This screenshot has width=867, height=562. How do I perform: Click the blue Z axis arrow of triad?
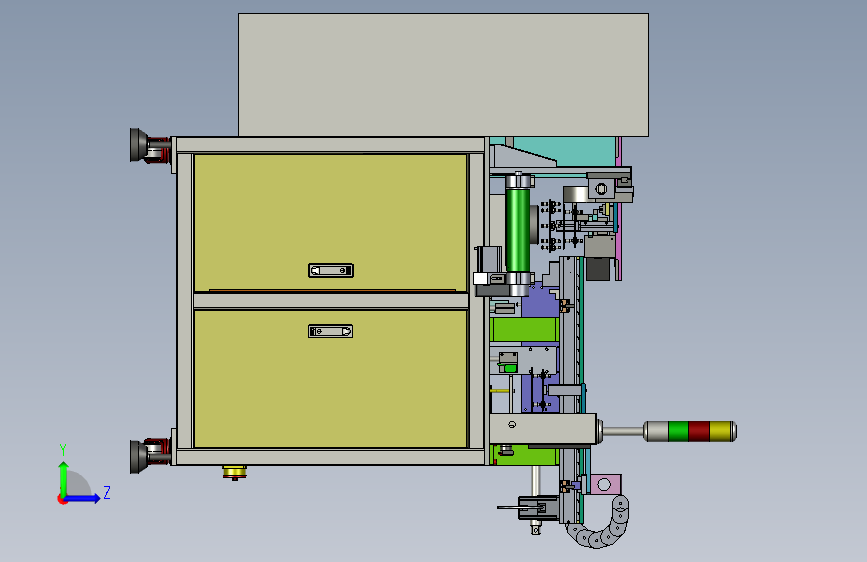[84, 498]
